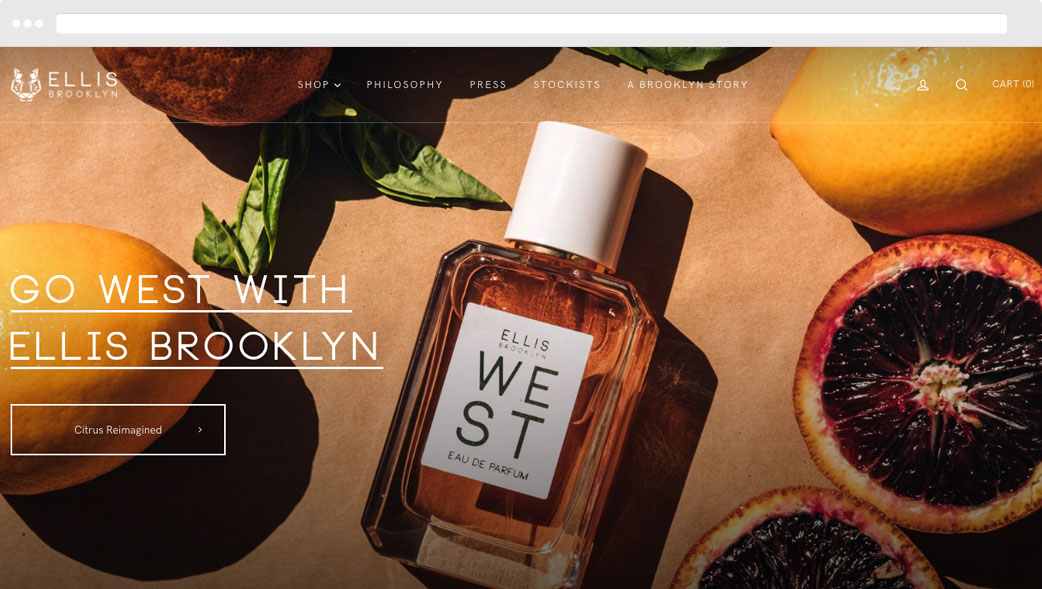Screen dimensions: 1042x589
Task: Click the arrow inside Citrus Reimagined button
Action: (x=200, y=429)
